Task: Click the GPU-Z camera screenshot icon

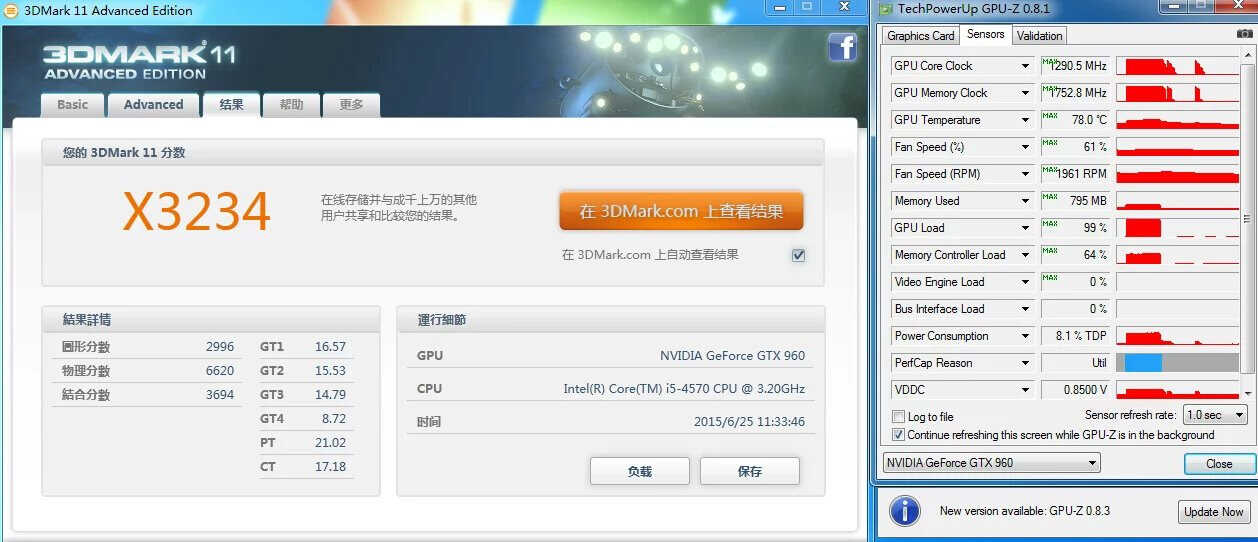Action: pos(1244,34)
